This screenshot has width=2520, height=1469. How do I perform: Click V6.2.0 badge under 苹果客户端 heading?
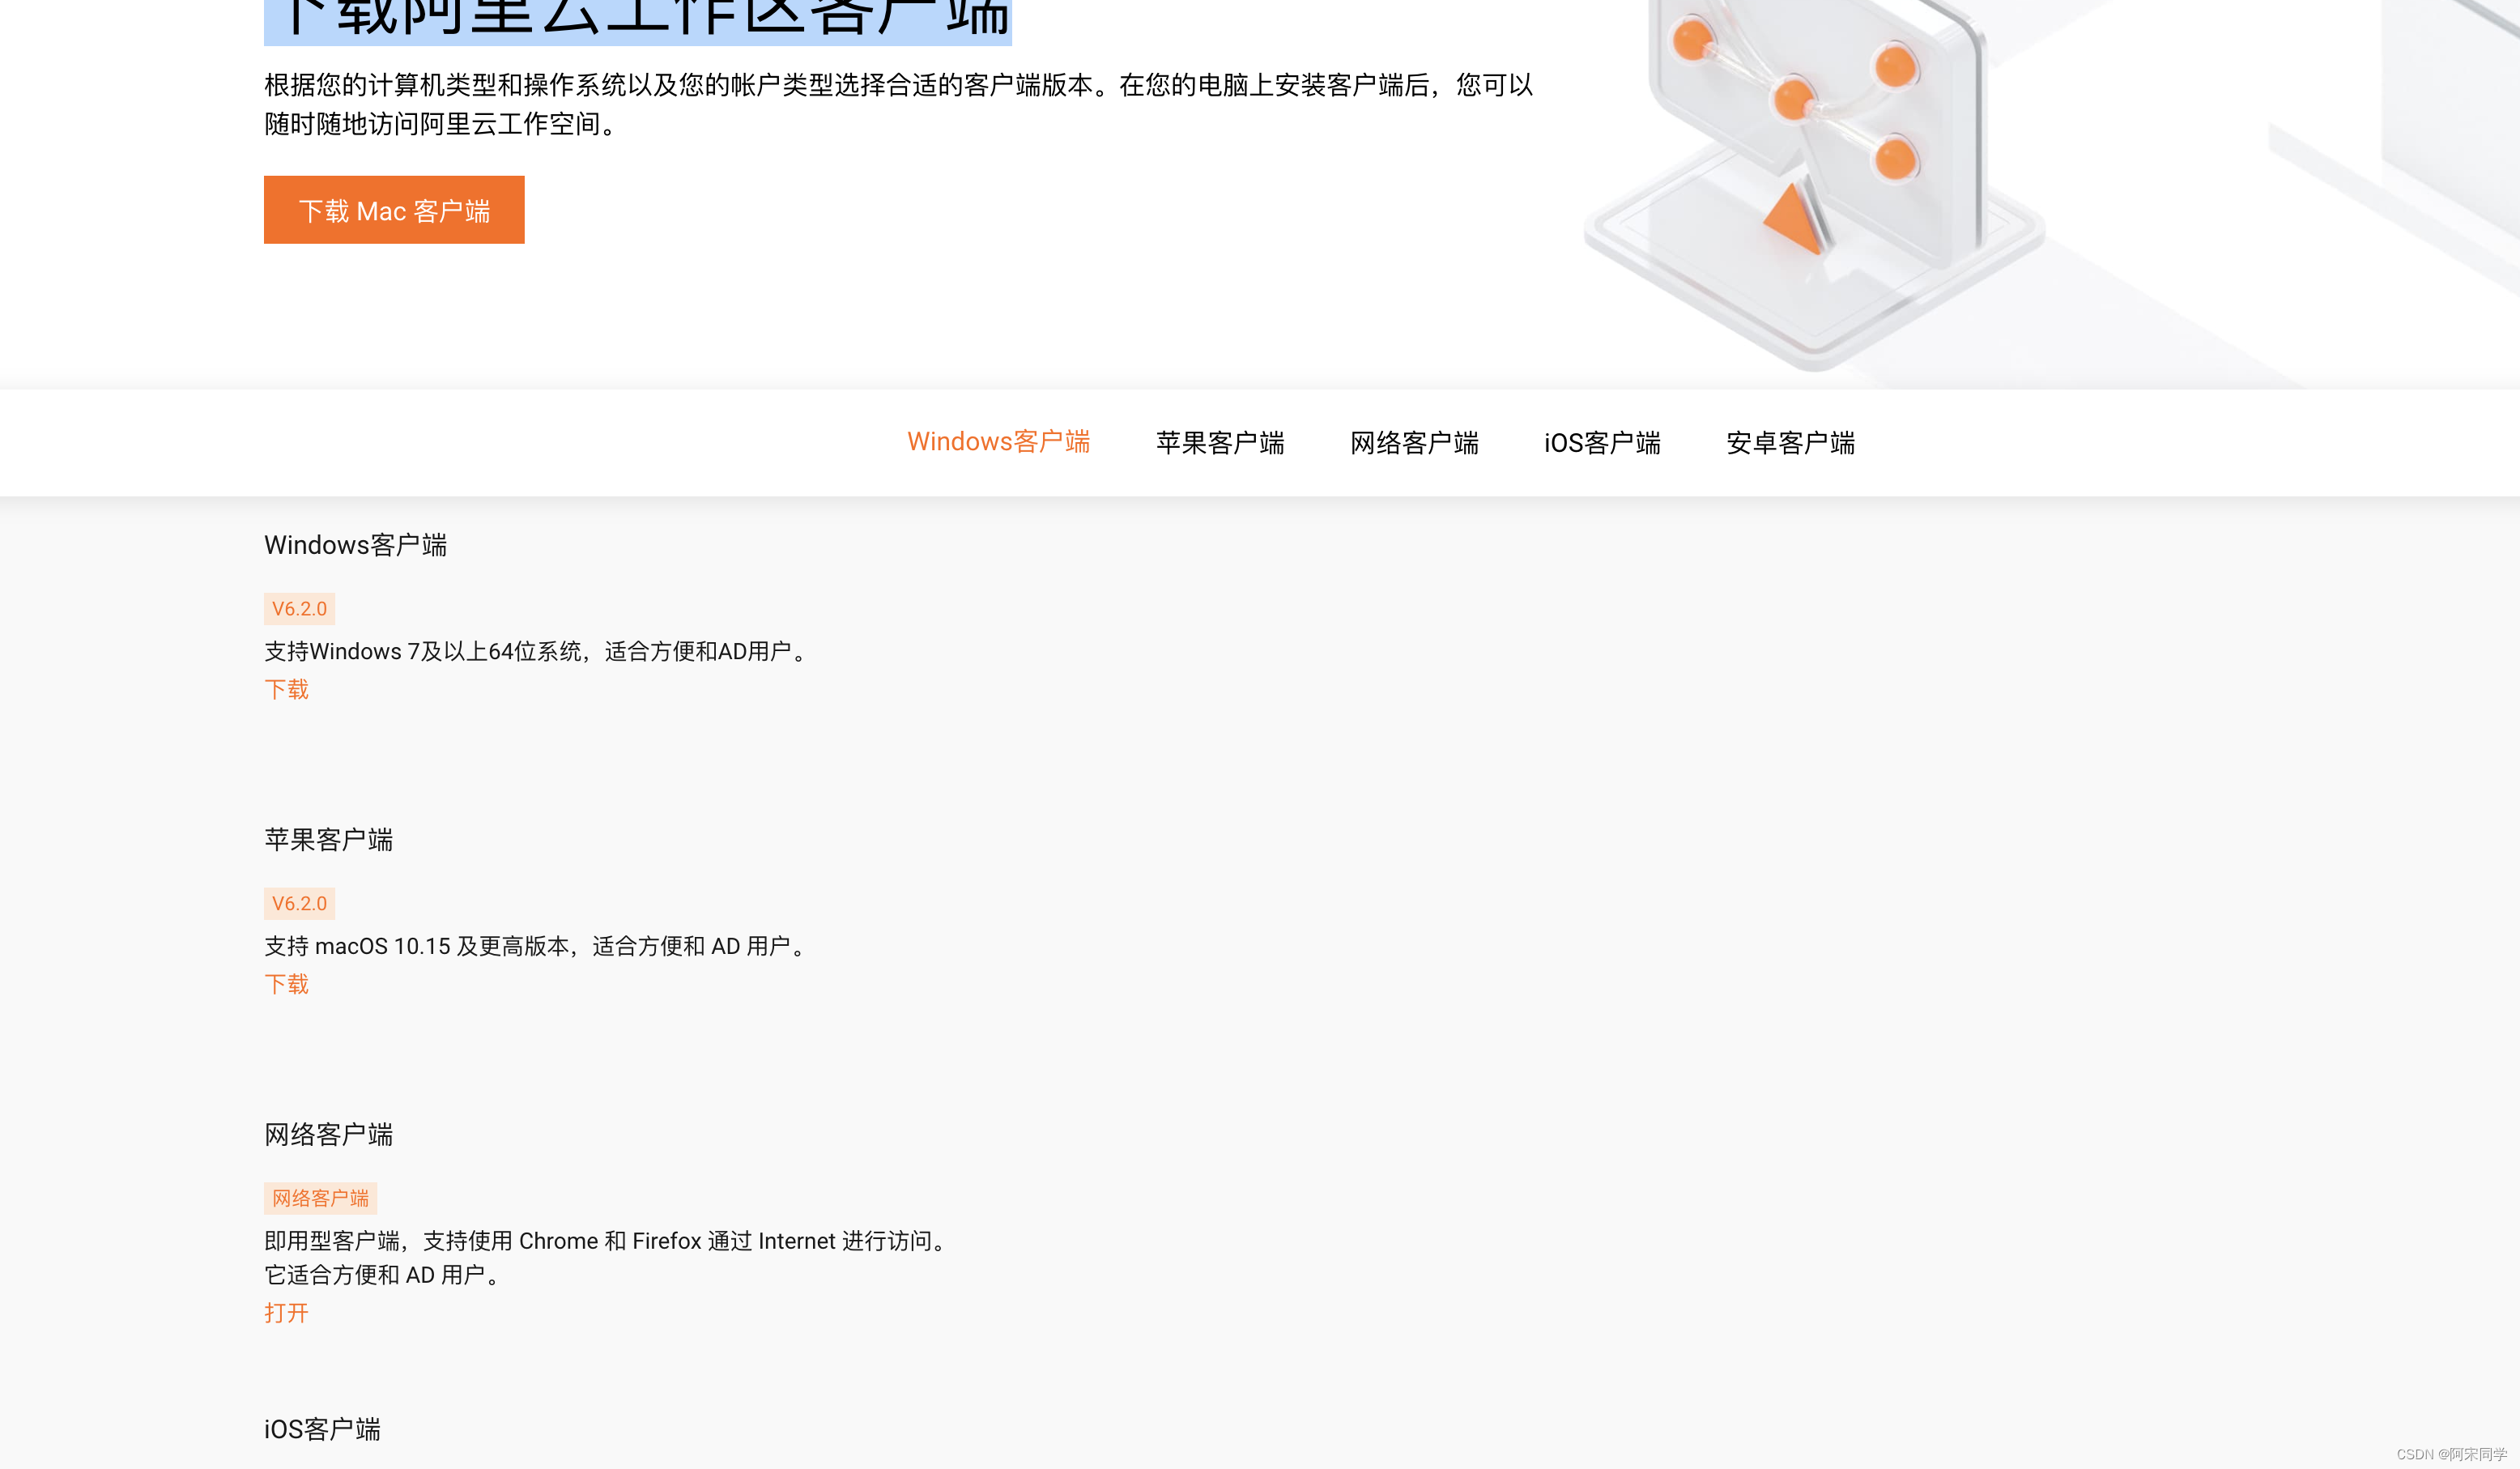pyautogui.click(x=299, y=903)
